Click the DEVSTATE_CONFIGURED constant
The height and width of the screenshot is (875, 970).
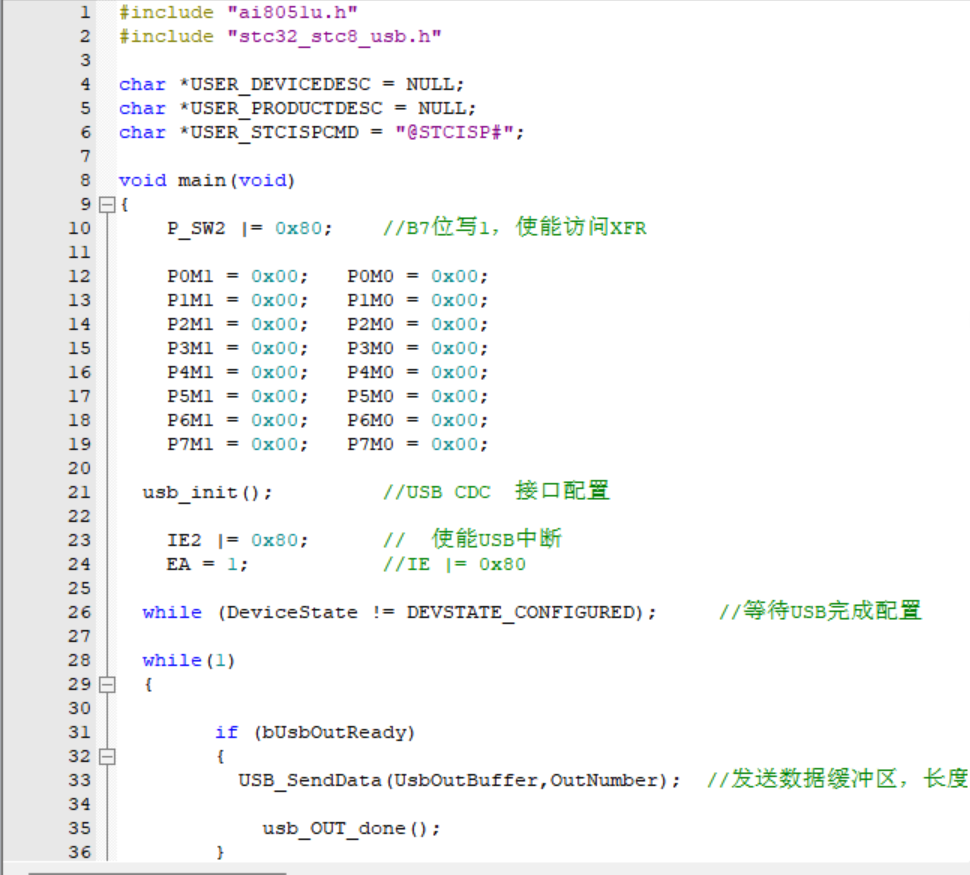[521, 613]
